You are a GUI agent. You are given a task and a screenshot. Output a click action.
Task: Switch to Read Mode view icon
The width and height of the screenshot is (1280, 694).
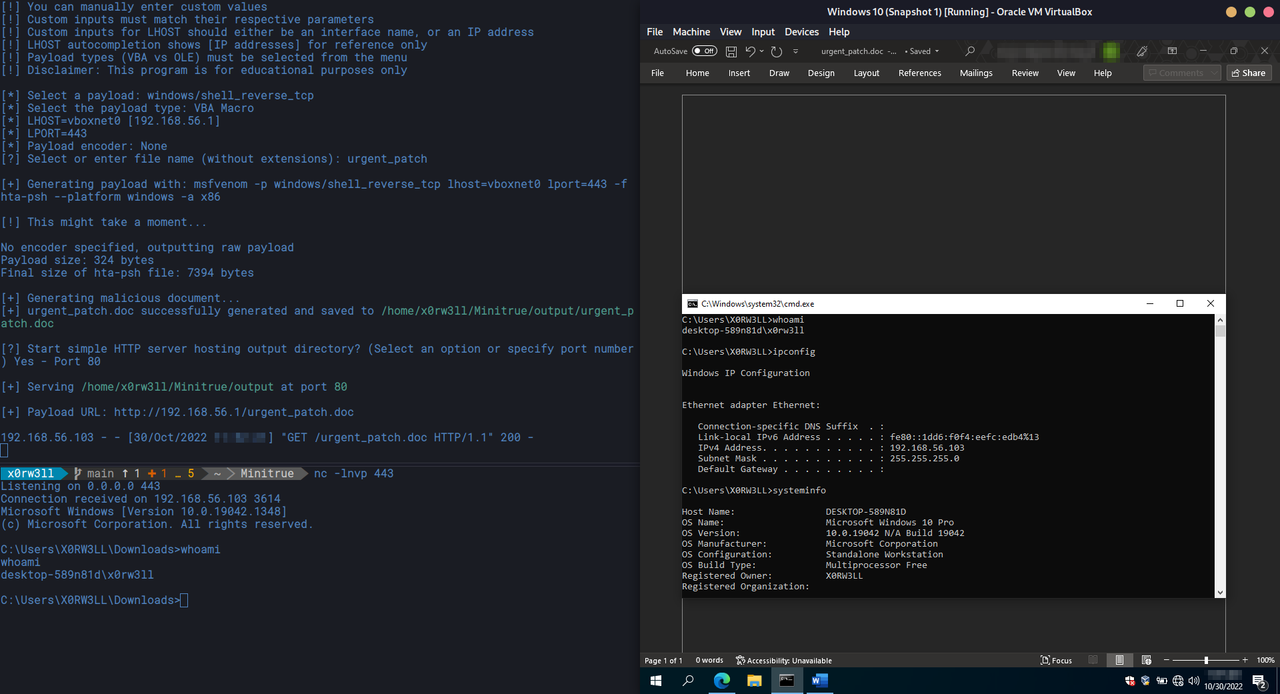click(x=1094, y=660)
